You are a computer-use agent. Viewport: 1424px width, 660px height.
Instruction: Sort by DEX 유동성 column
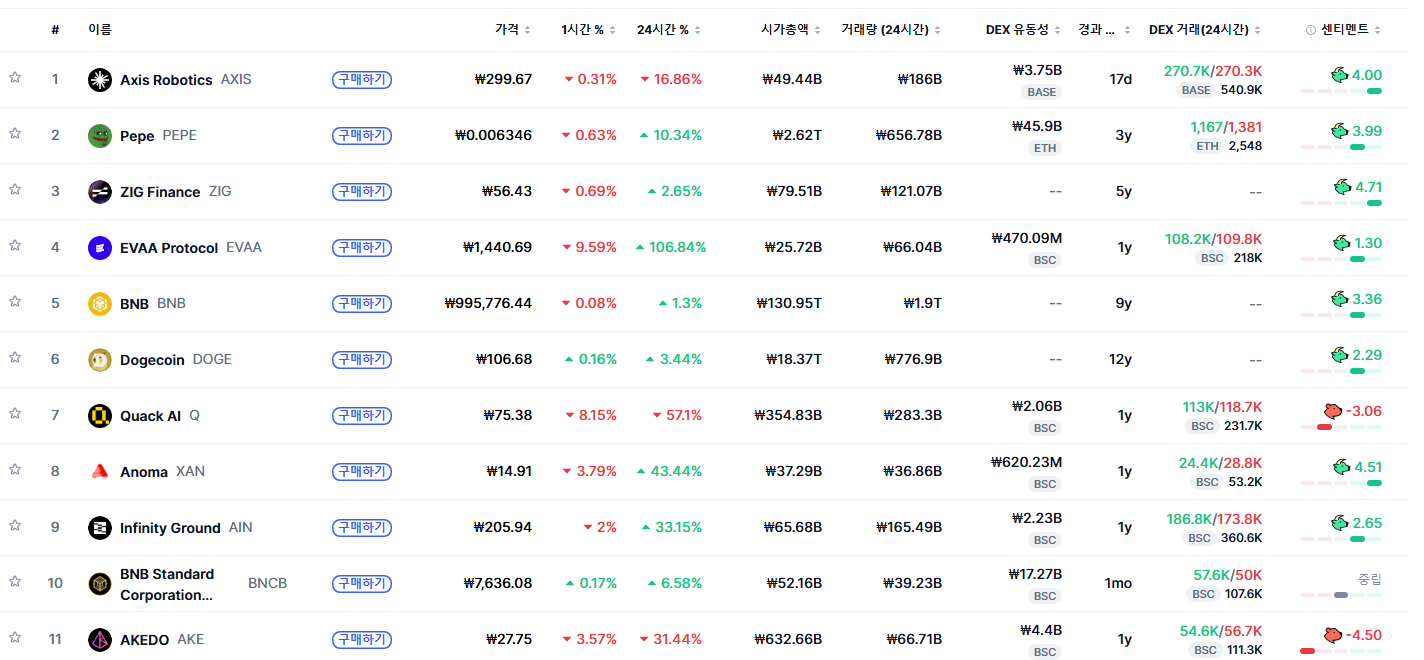1023,30
